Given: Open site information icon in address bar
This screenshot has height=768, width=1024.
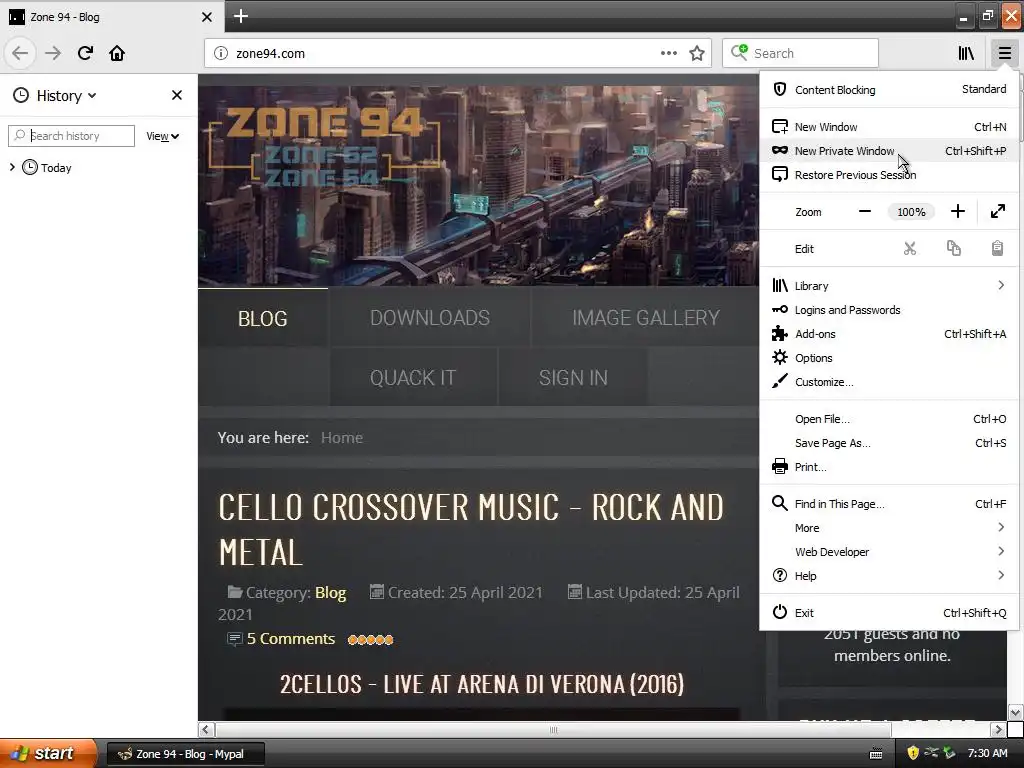Looking at the screenshot, I should [221, 54].
